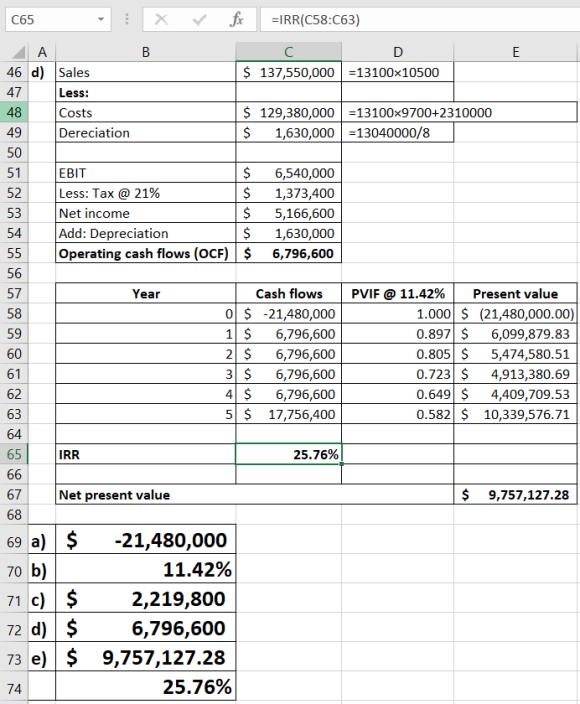Click present value 10,339,576.71 cell
The width and height of the screenshot is (580, 704).
pyautogui.click(x=515, y=414)
